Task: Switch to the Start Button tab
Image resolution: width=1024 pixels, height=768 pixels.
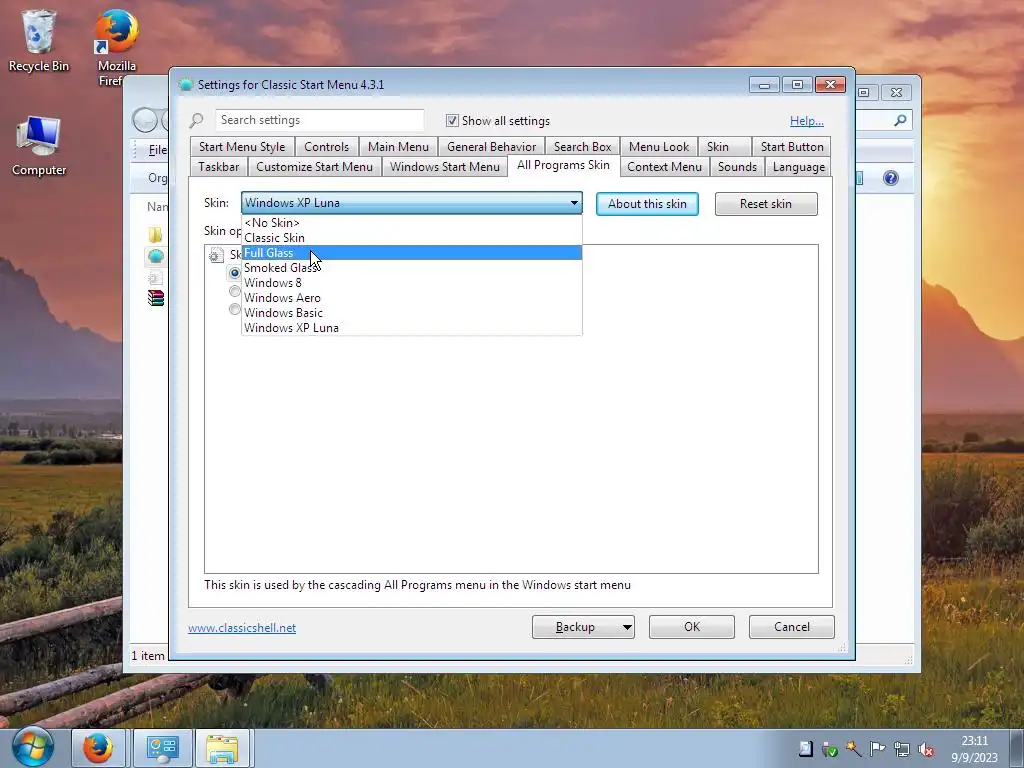Action: pyautogui.click(x=792, y=147)
